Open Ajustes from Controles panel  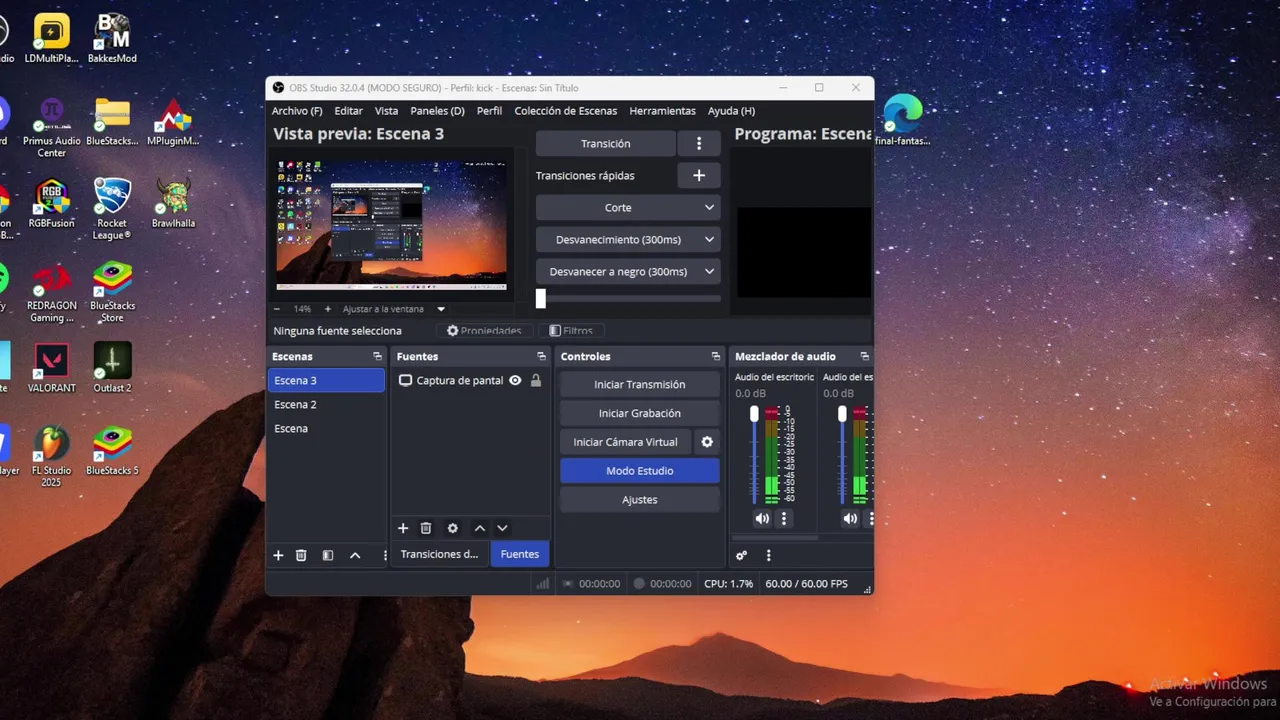tap(640, 500)
